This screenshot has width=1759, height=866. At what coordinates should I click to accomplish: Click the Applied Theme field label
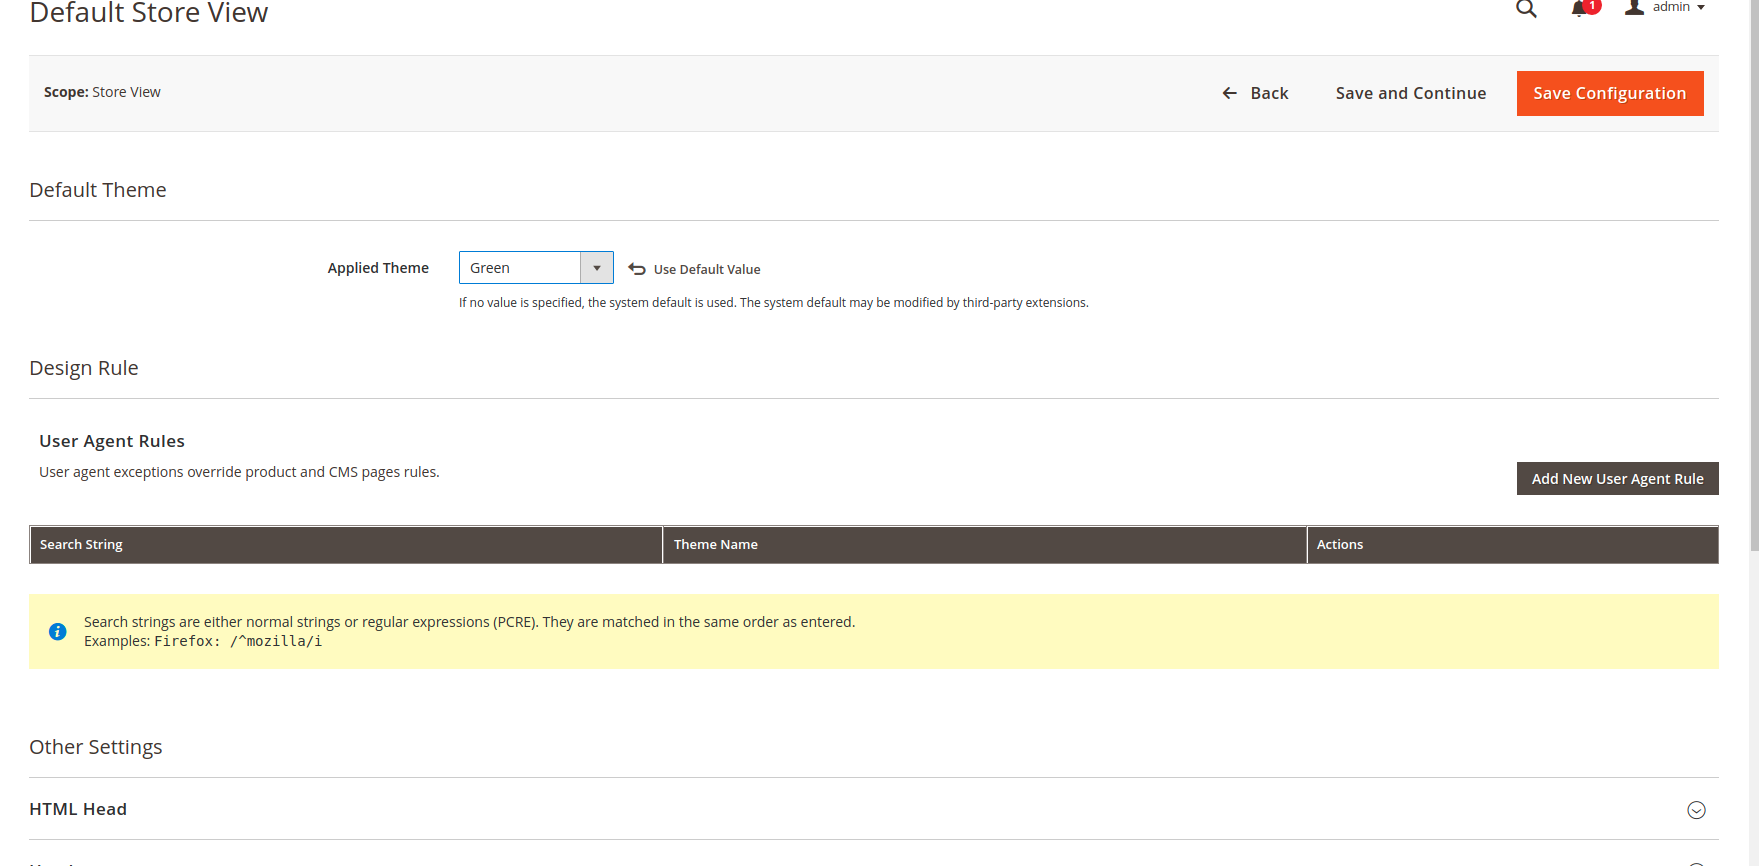(378, 268)
